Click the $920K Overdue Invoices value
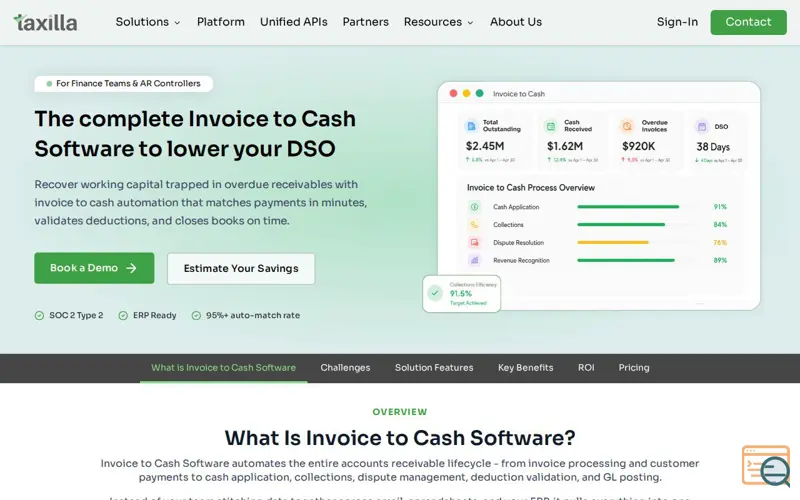 click(638, 146)
